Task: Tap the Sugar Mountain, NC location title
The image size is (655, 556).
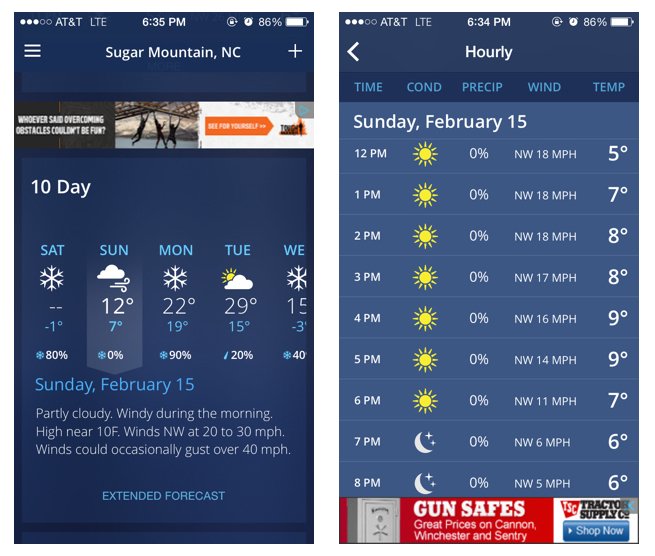Action: [164, 52]
